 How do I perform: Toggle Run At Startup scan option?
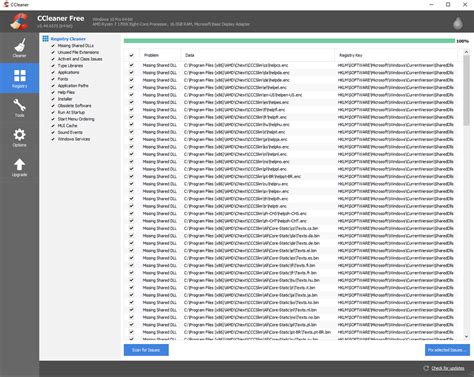pos(53,112)
